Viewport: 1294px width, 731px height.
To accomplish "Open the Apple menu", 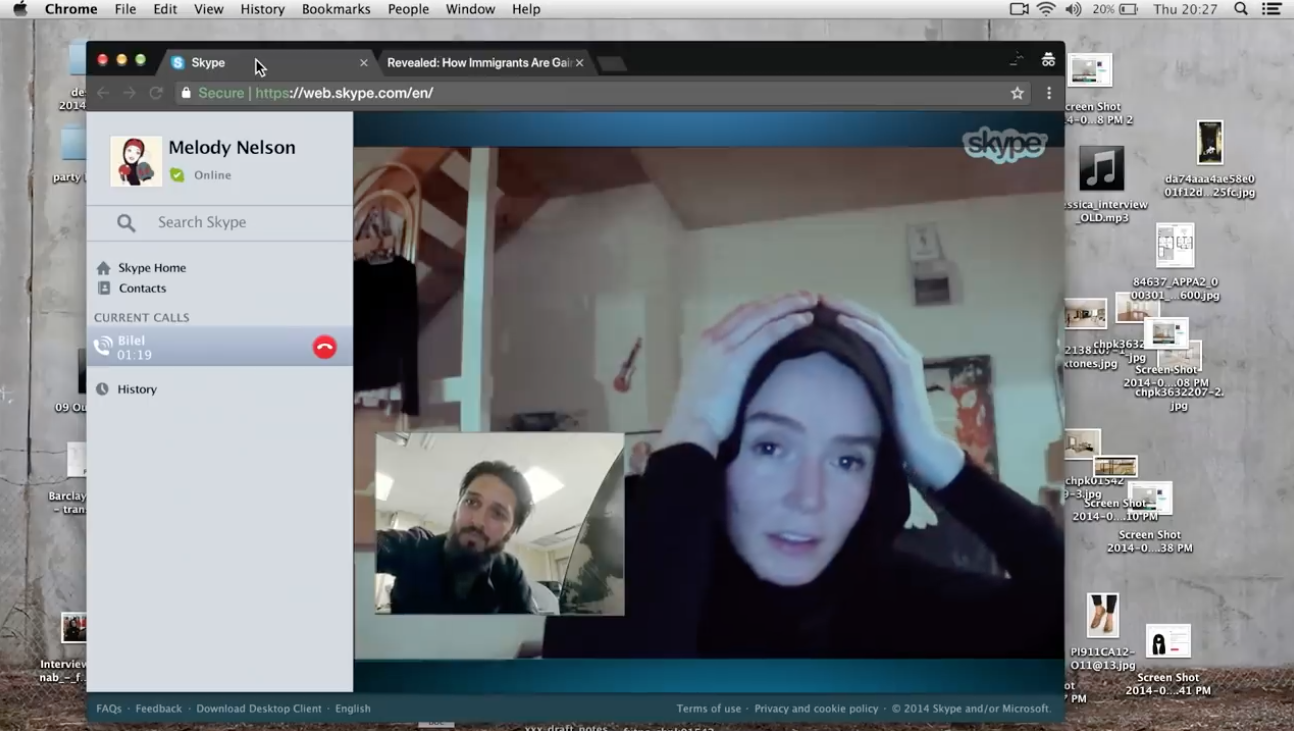I will pos(19,9).
